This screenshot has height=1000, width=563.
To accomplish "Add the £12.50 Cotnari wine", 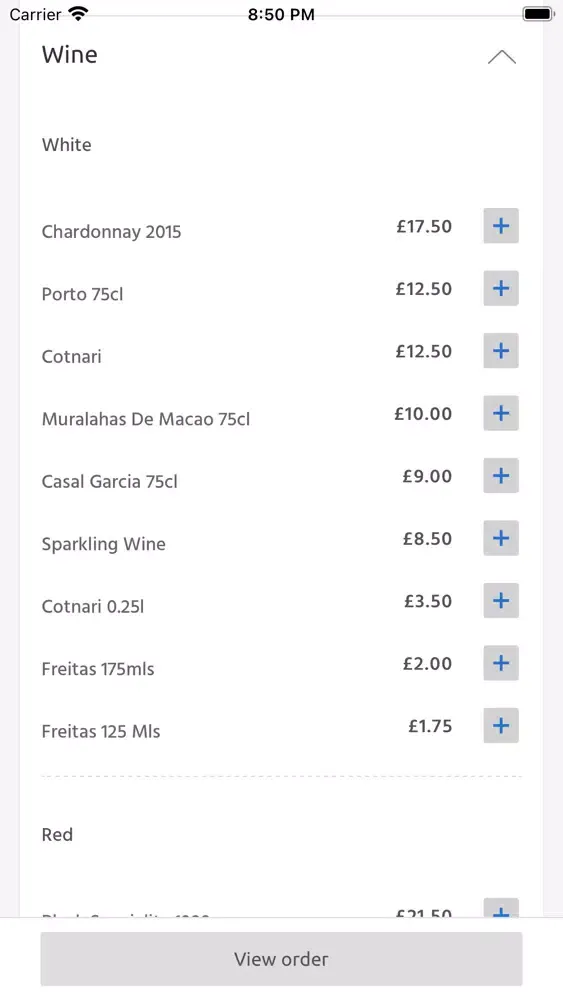I will tap(501, 351).
